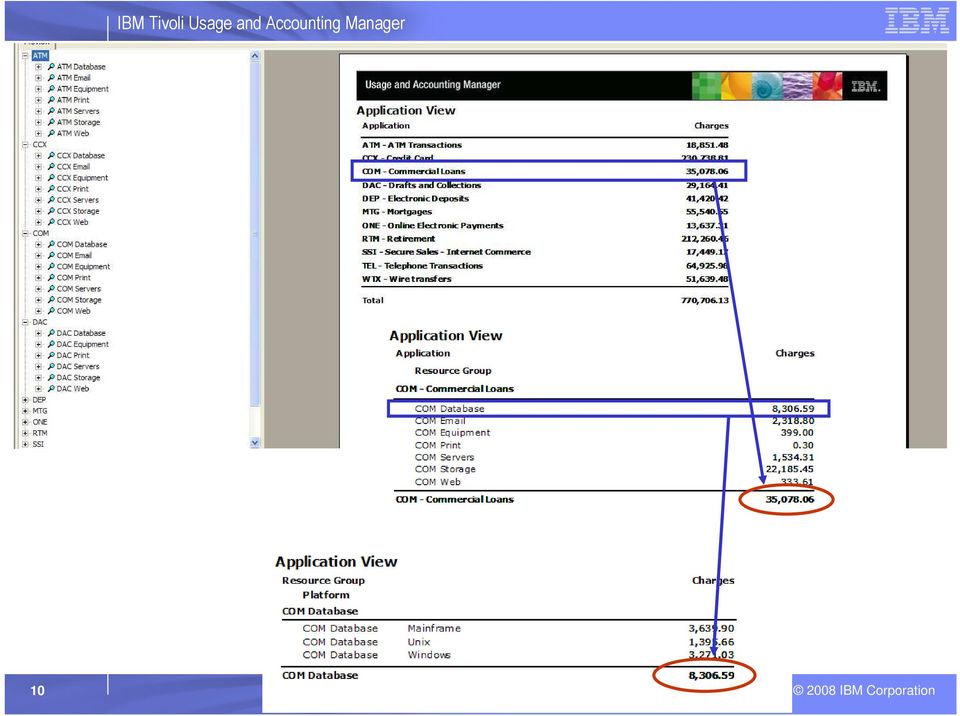
Task: Click the tree panel scroll up arrow
Action: click(x=255, y=56)
